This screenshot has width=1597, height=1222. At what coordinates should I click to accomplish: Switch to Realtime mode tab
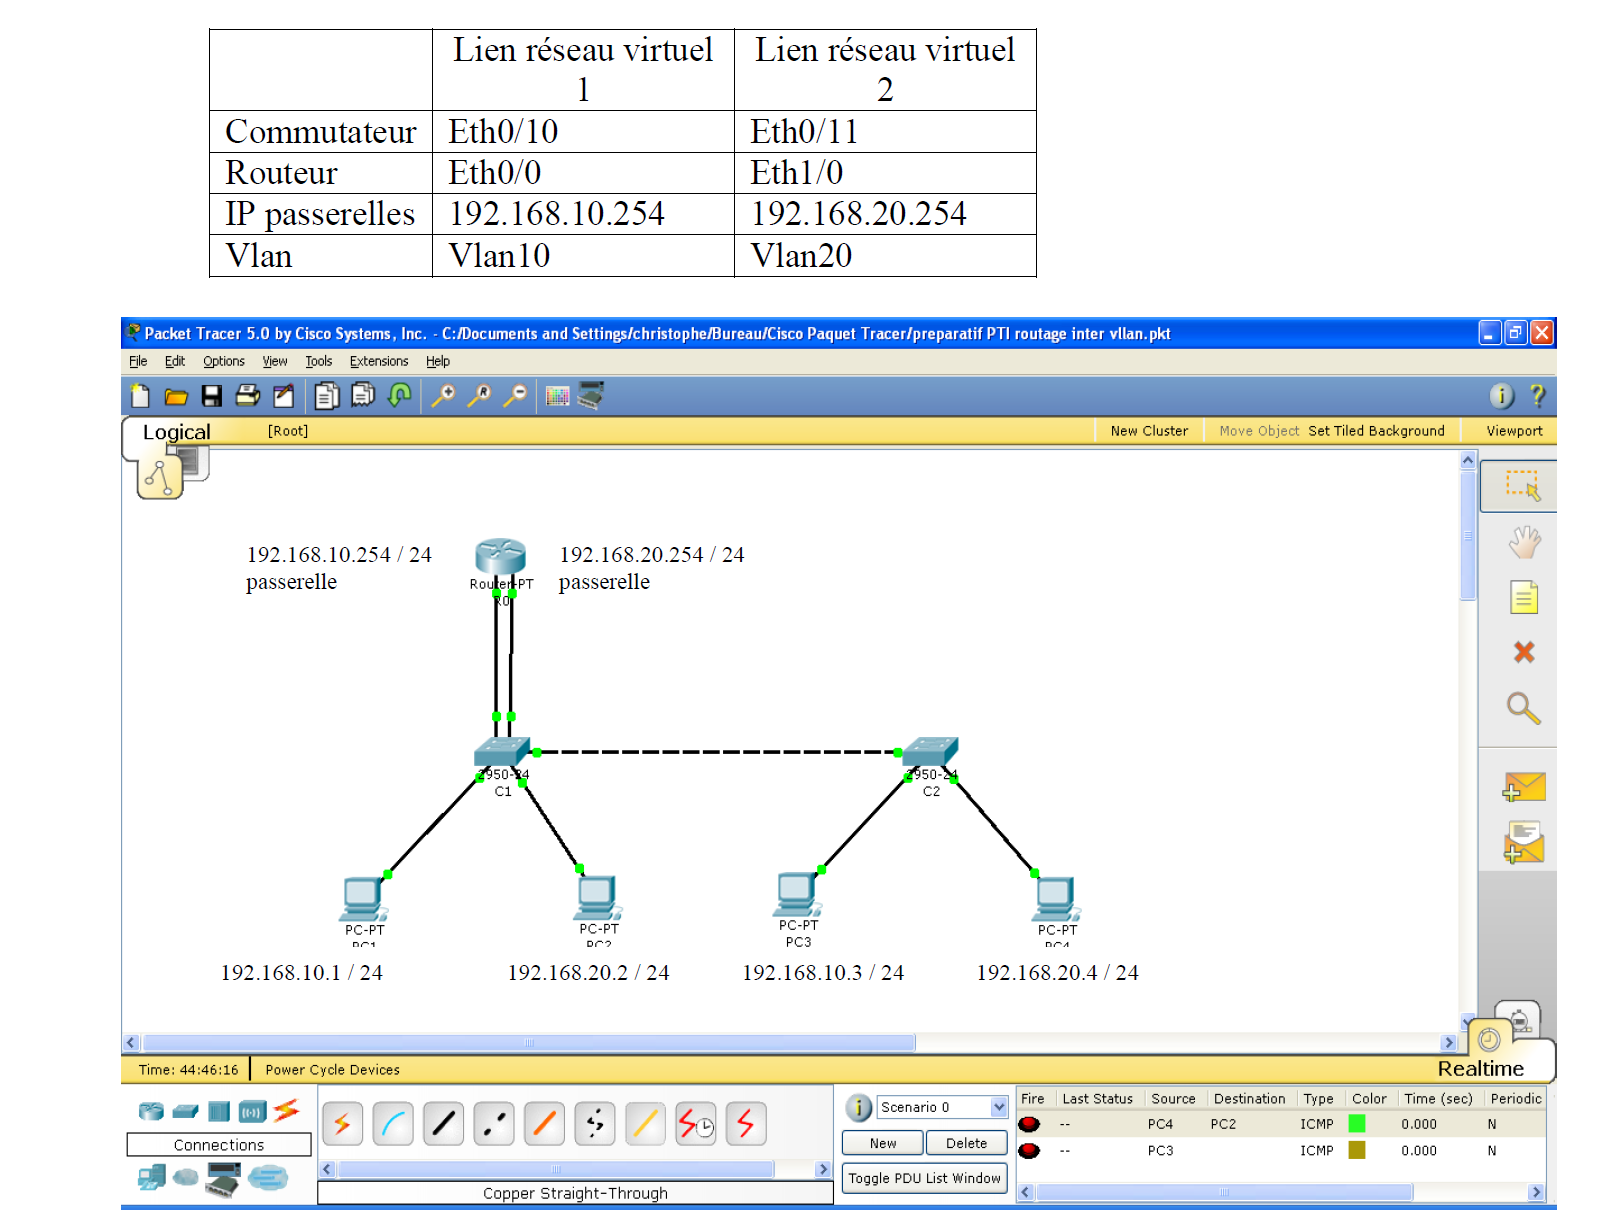tap(1480, 1068)
